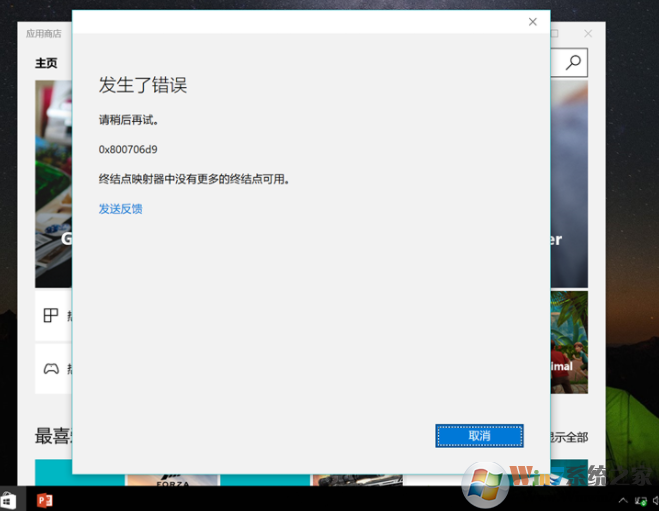Click the error code 0x800706d9 text
This screenshot has width=659, height=511.
(128, 150)
